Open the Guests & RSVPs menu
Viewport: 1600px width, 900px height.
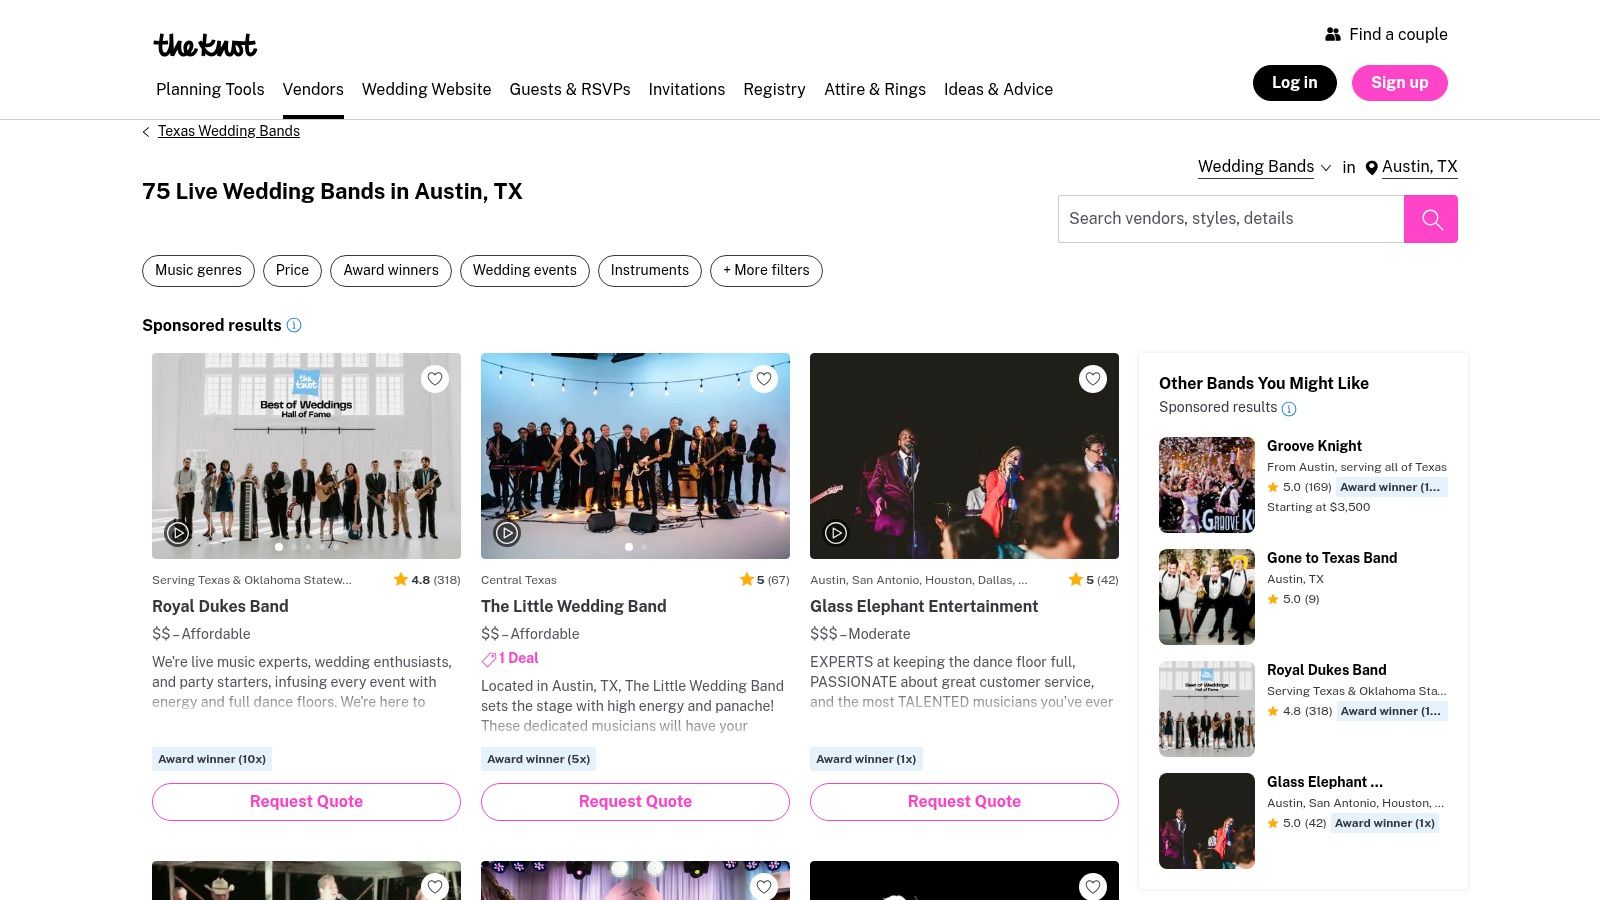[x=570, y=89]
